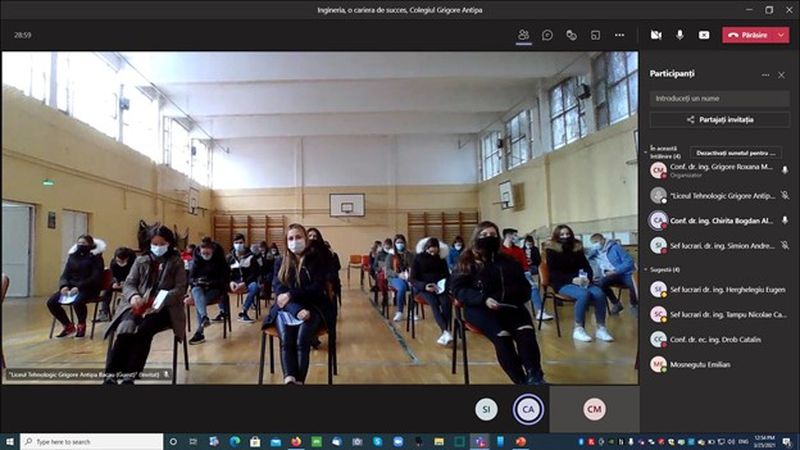Click the Windows taskbar search box

point(90,441)
